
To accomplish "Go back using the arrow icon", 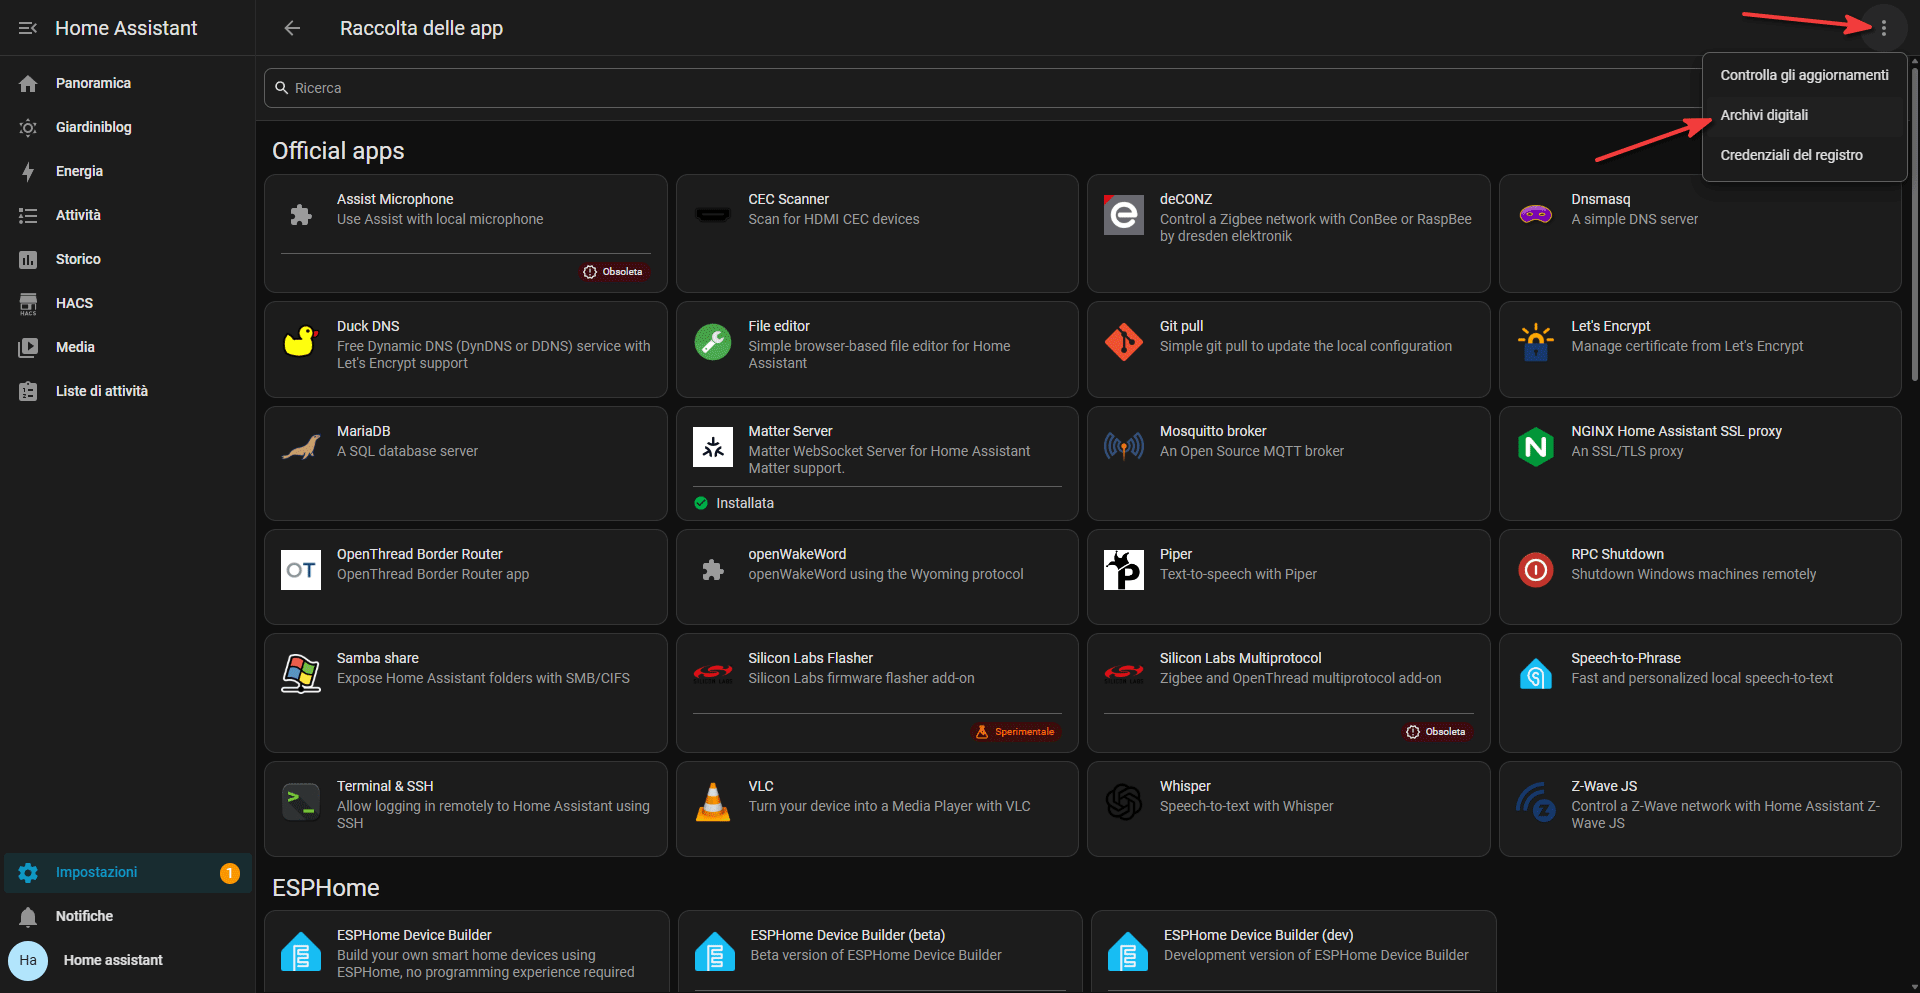I will pyautogui.click(x=292, y=28).
